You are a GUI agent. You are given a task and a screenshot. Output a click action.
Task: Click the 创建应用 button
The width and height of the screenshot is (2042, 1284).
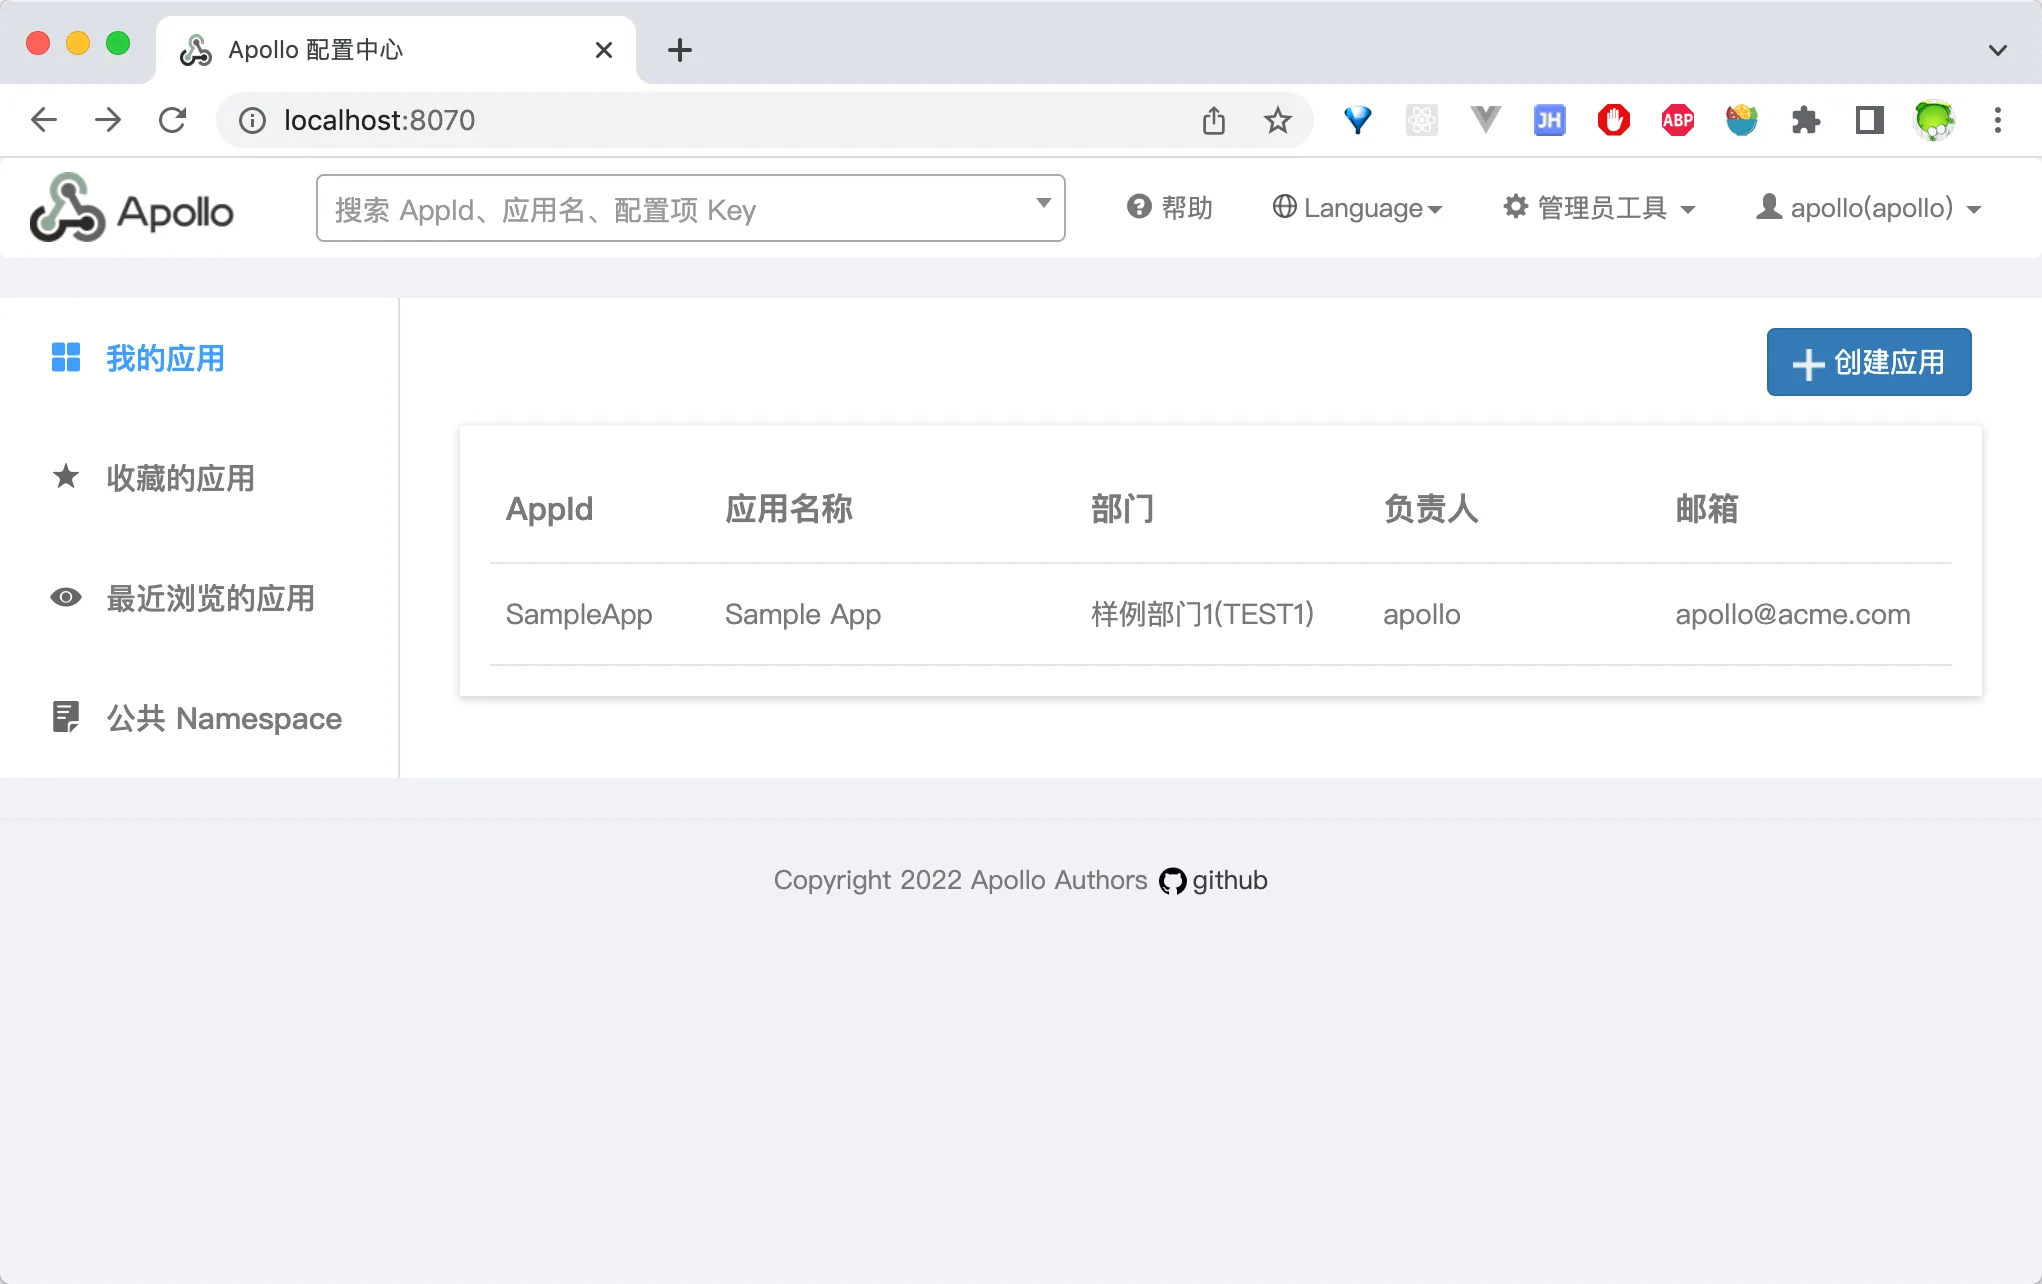[1868, 362]
